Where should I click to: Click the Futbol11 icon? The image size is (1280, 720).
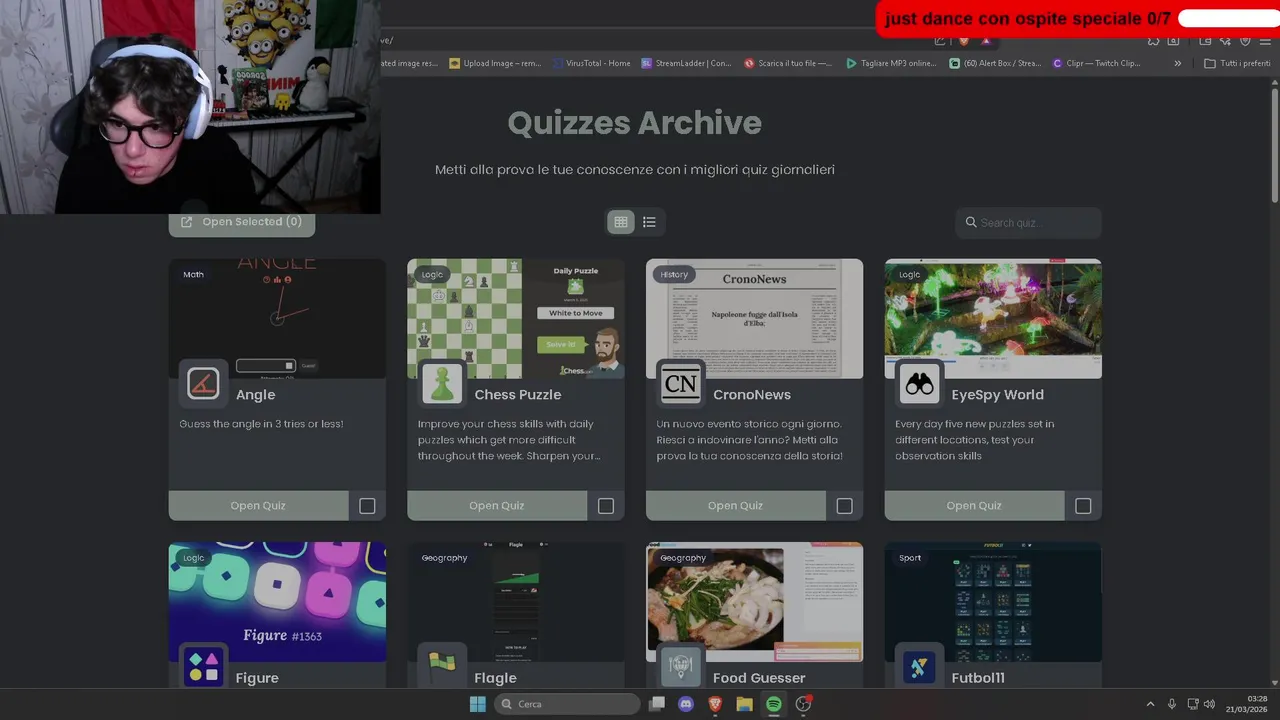[919, 666]
